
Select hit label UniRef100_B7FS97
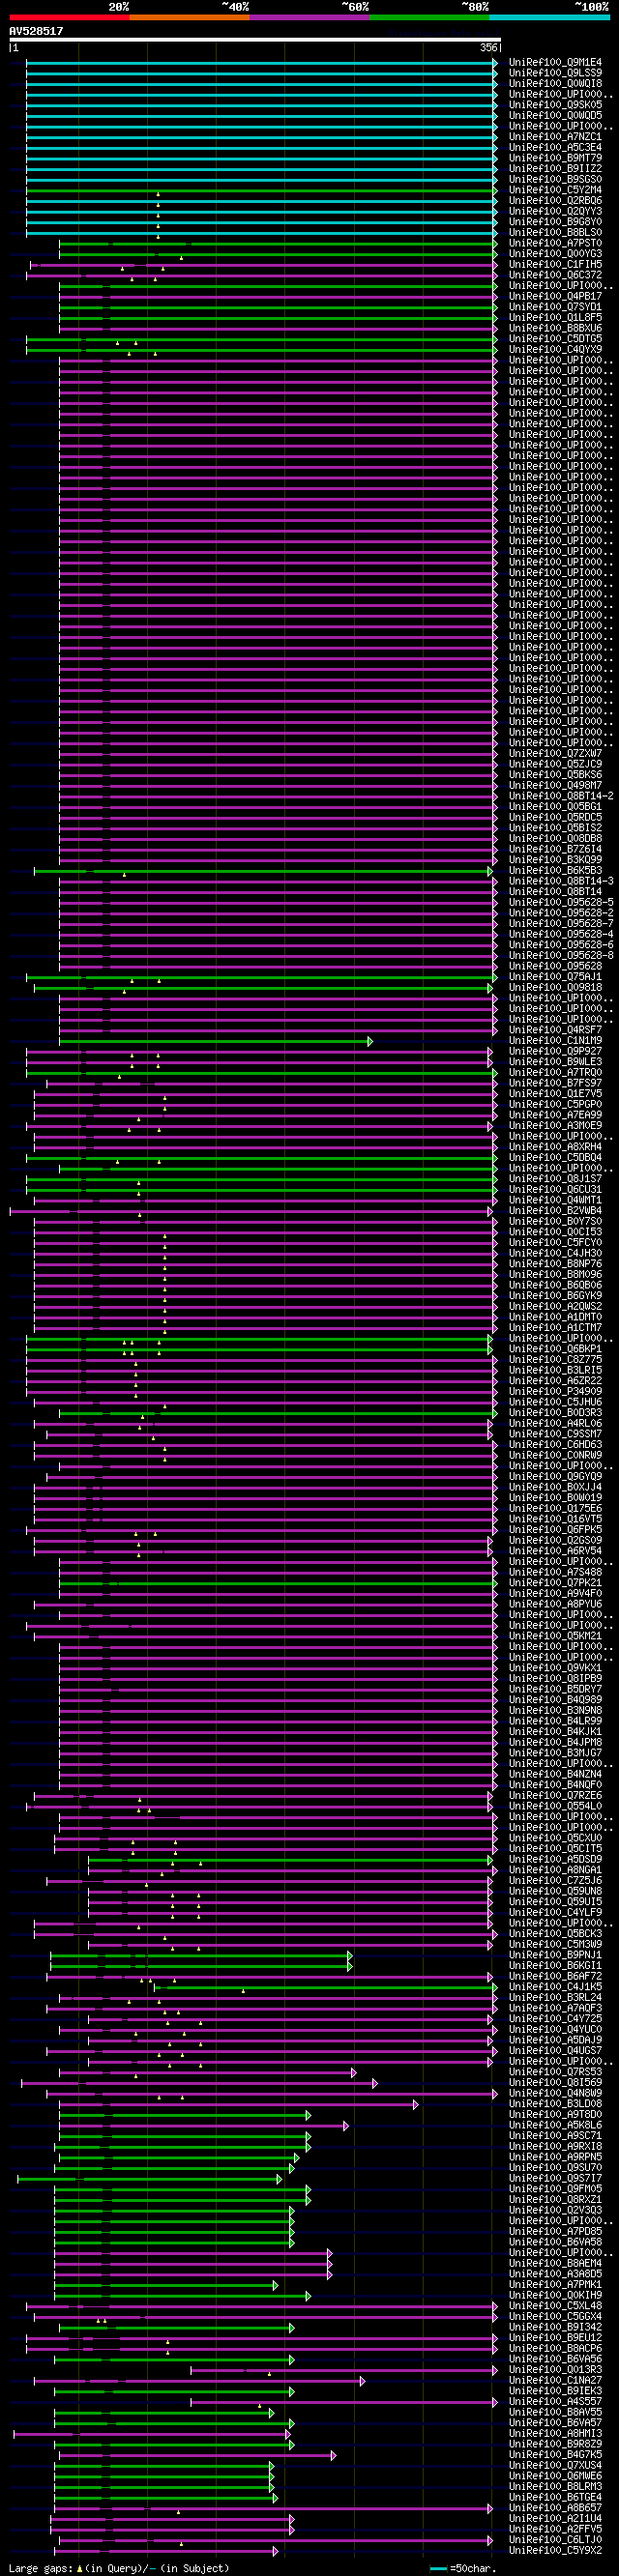pyautogui.click(x=555, y=1083)
